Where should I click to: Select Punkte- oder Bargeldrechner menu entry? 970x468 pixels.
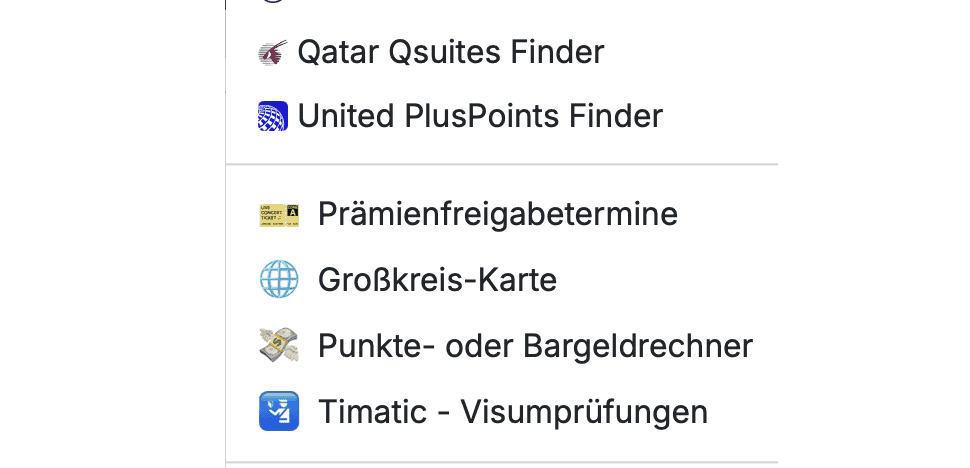(535, 346)
